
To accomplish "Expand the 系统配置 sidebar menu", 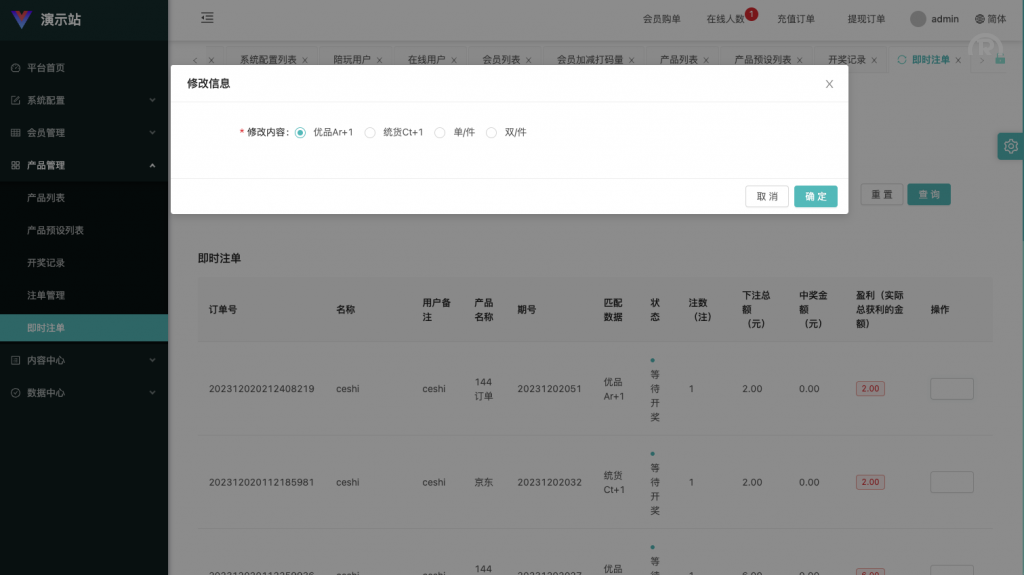I will 84,100.
